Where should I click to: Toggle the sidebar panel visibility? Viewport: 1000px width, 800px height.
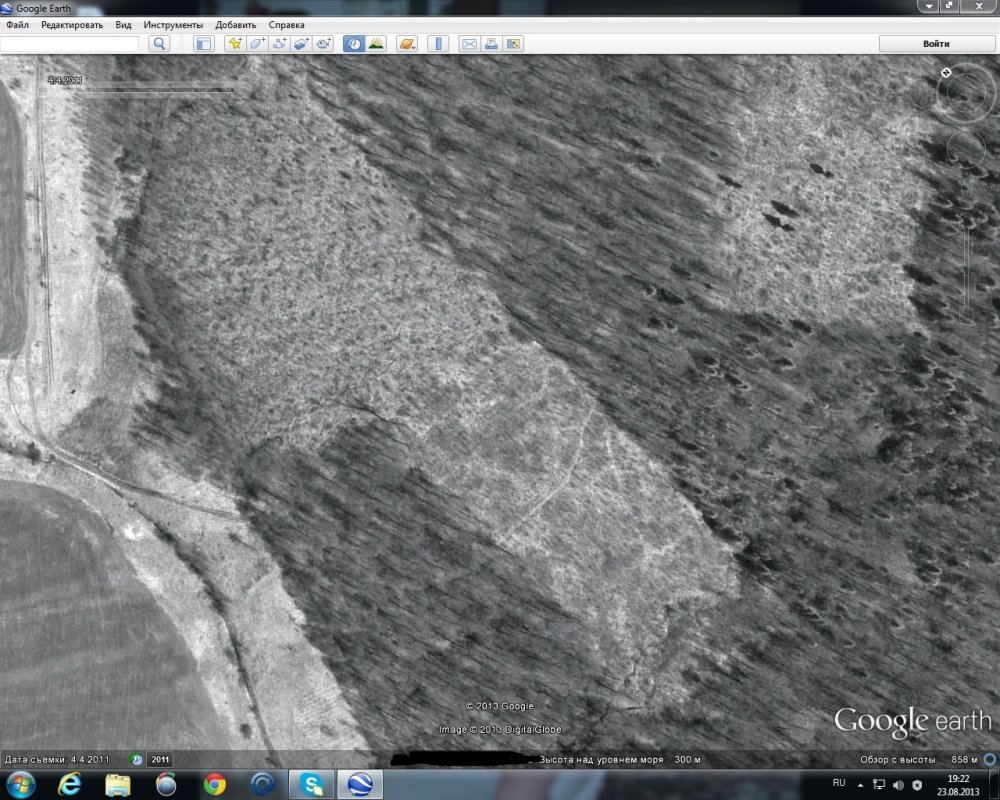[x=203, y=44]
